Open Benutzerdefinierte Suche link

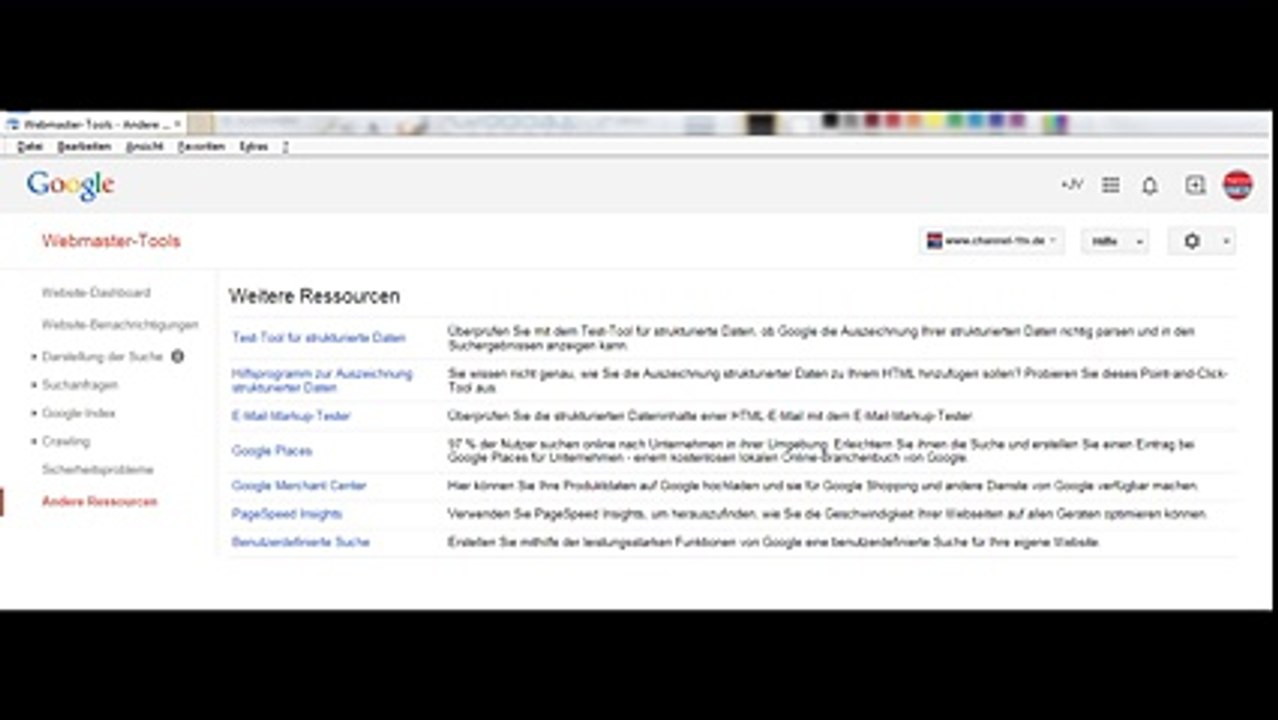click(x=301, y=542)
